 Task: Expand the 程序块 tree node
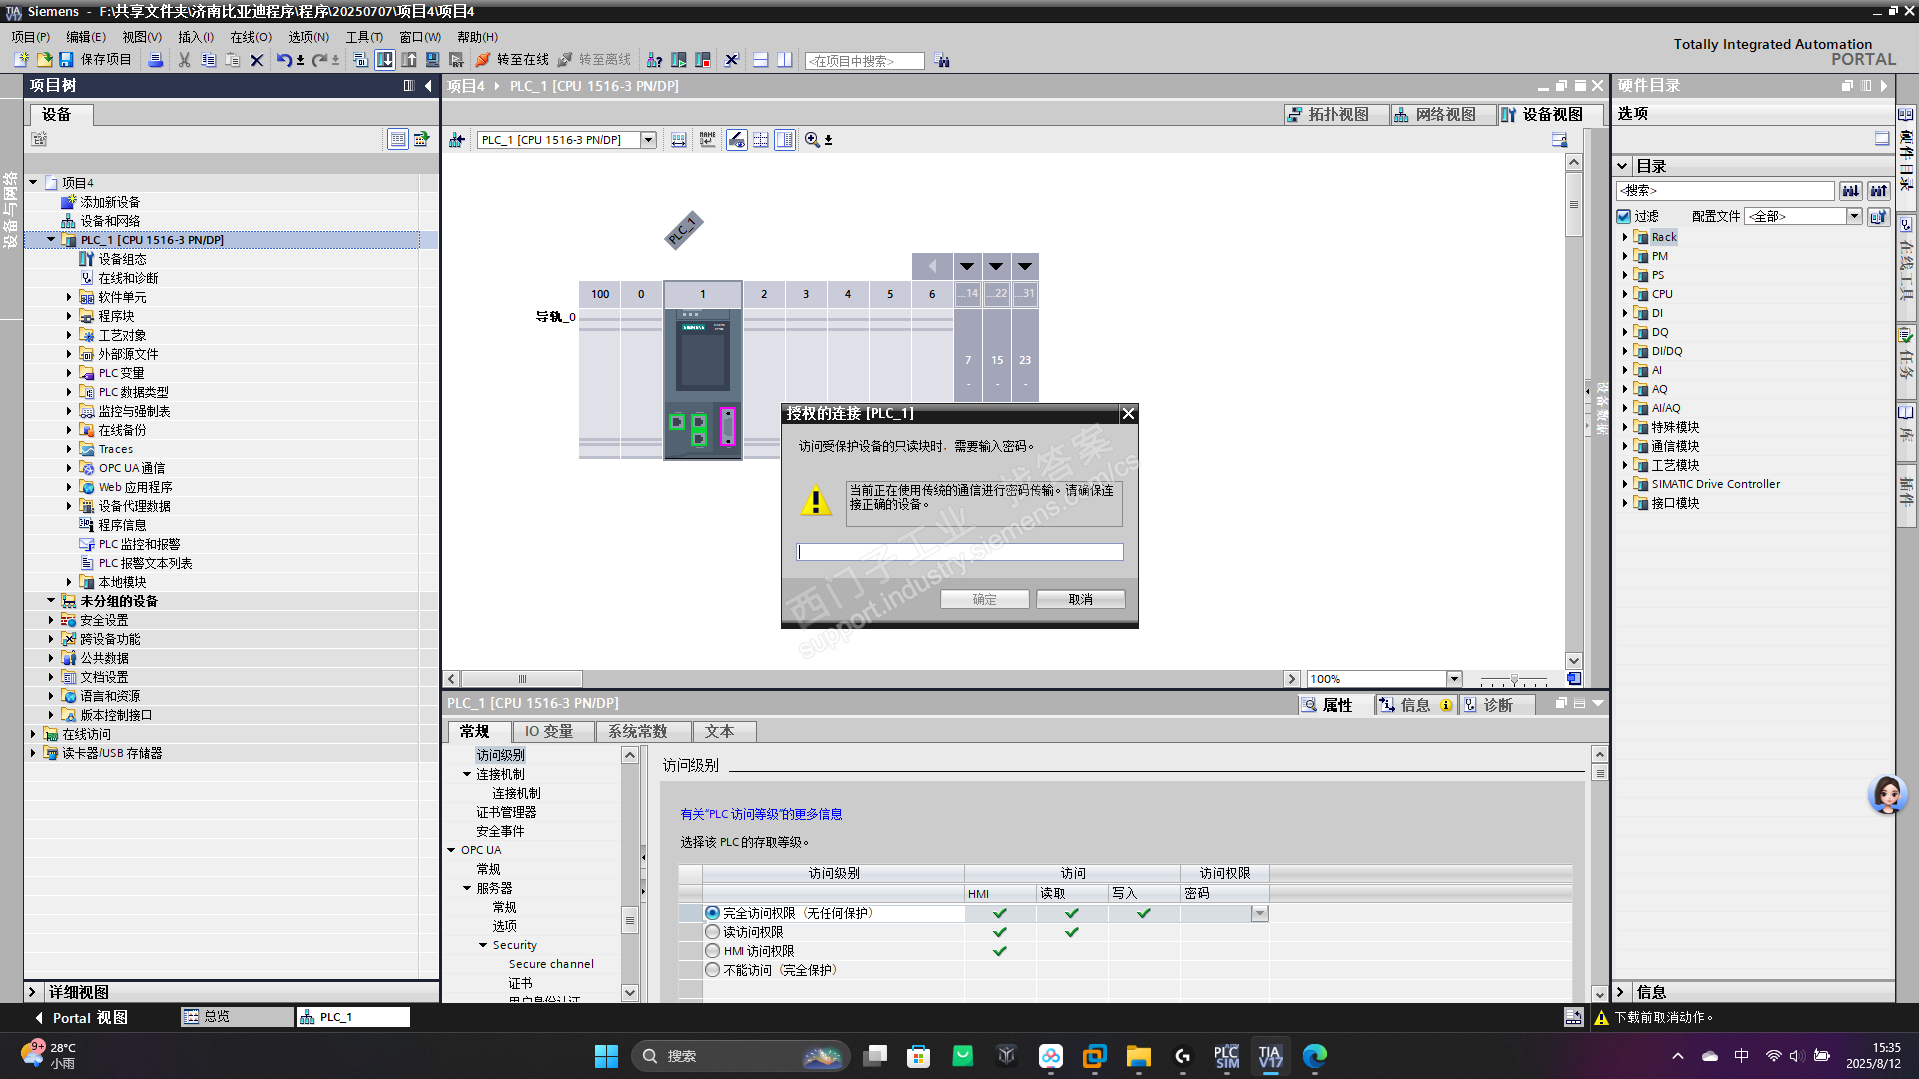69,316
